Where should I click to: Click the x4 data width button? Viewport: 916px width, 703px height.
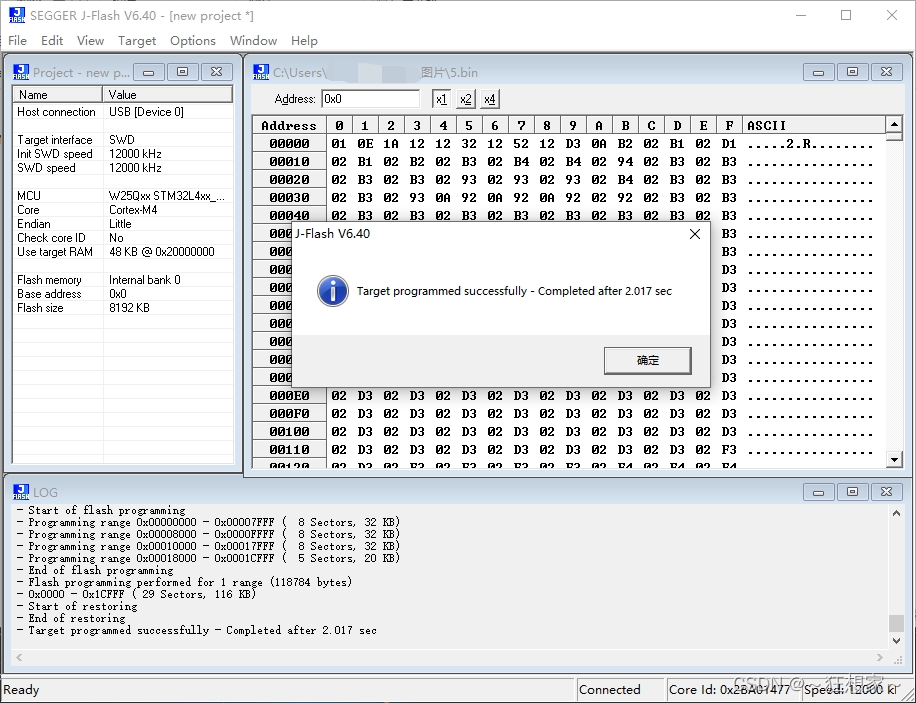[x=490, y=99]
